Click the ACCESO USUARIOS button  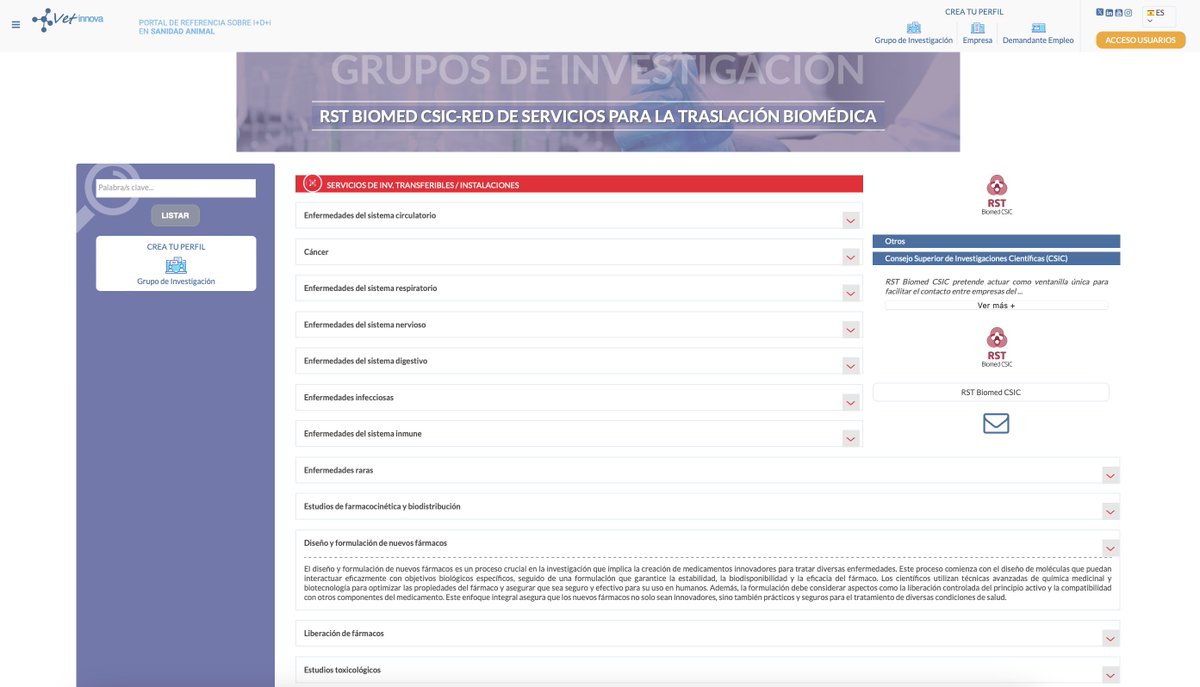point(1141,40)
